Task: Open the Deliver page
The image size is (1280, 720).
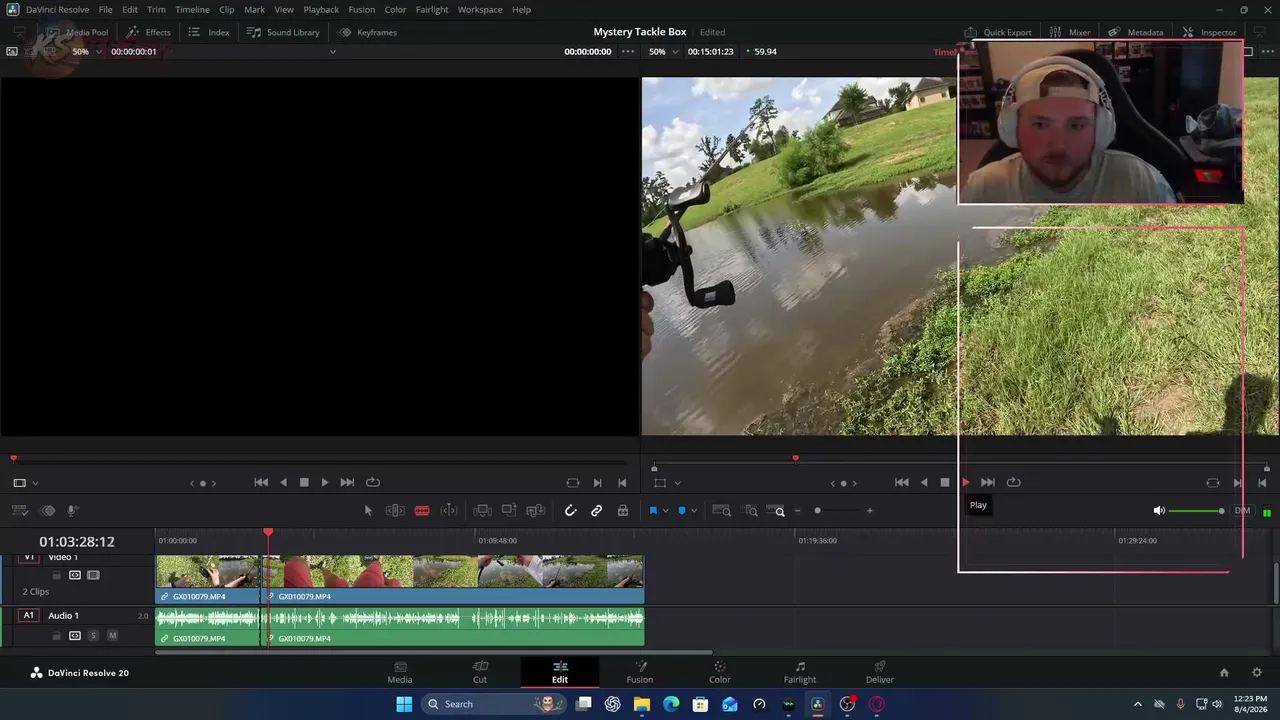Action: pos(880,672)
